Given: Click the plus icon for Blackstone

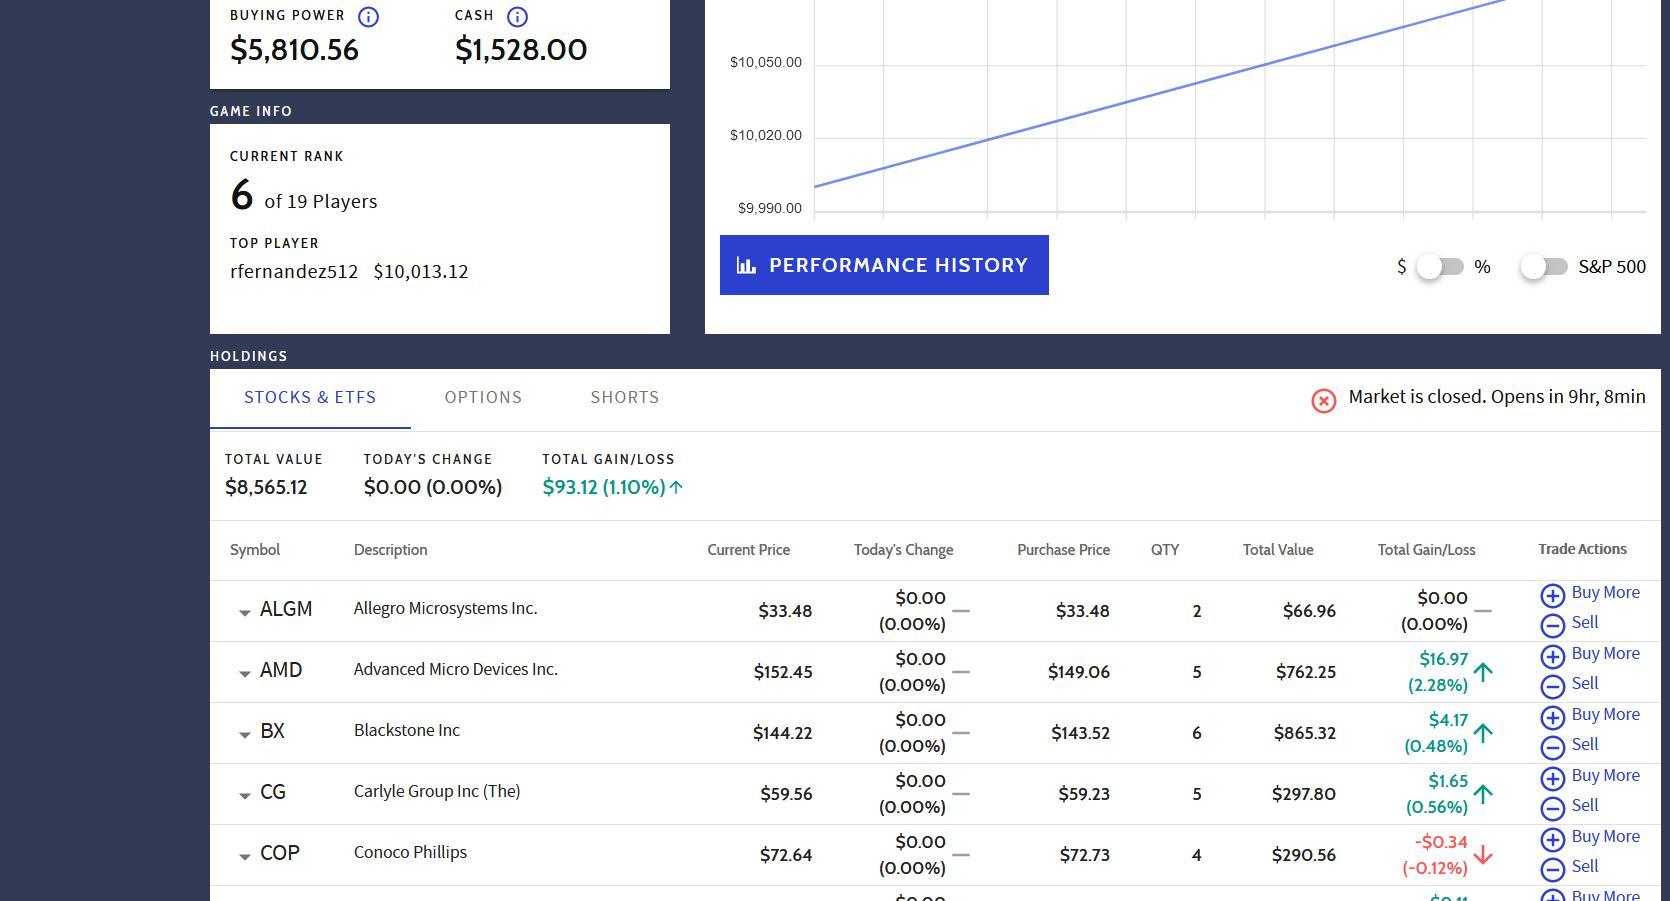Looking at the screenshot, I should click(1552, 718).
